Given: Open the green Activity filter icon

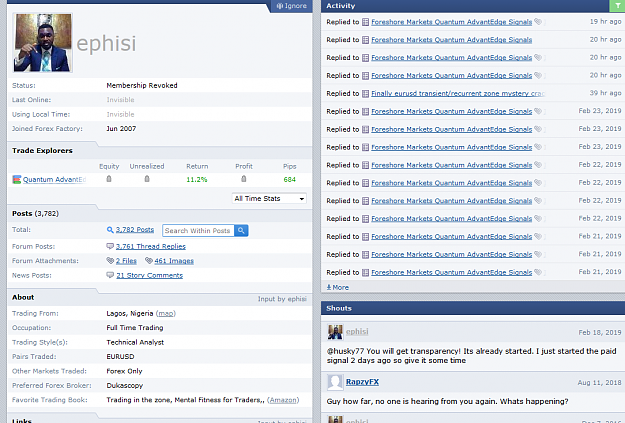Looking at the screenshot, I should (617, 6).
